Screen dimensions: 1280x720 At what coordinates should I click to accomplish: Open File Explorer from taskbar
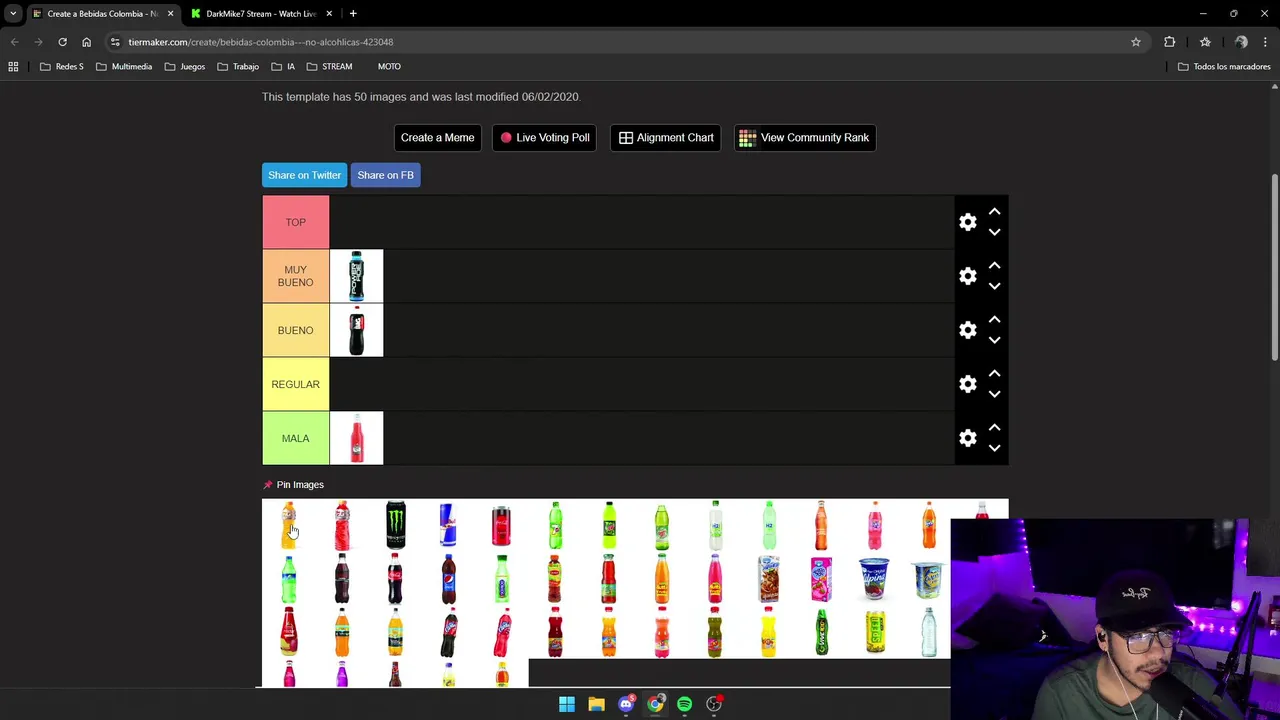tap(596, 704)
